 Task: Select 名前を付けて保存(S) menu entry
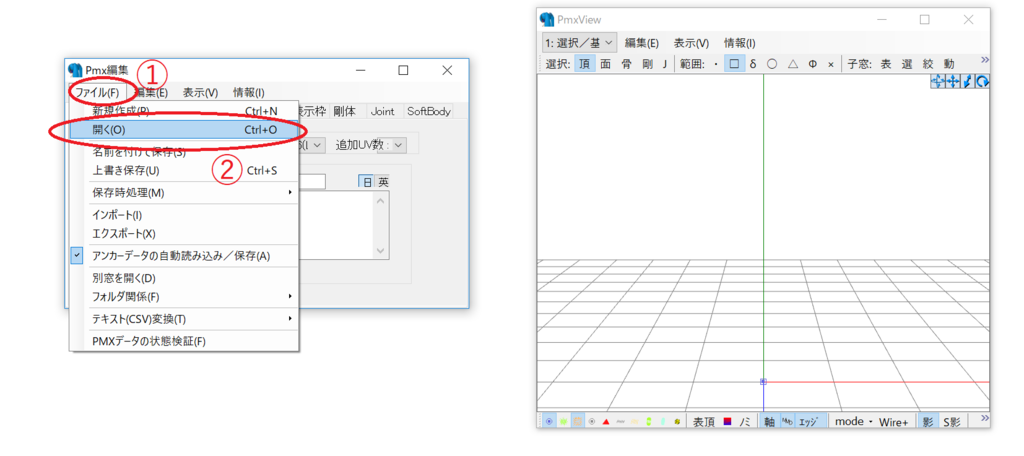point(185,152)
